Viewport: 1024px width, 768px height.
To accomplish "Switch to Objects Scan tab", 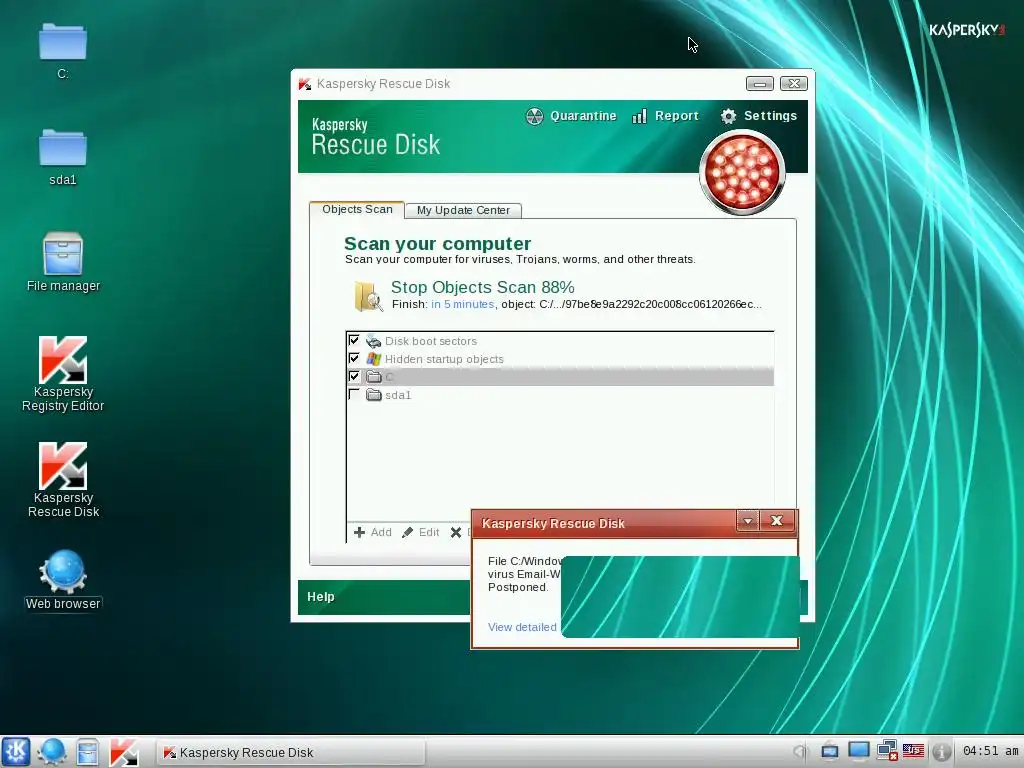I will (357, 210).
